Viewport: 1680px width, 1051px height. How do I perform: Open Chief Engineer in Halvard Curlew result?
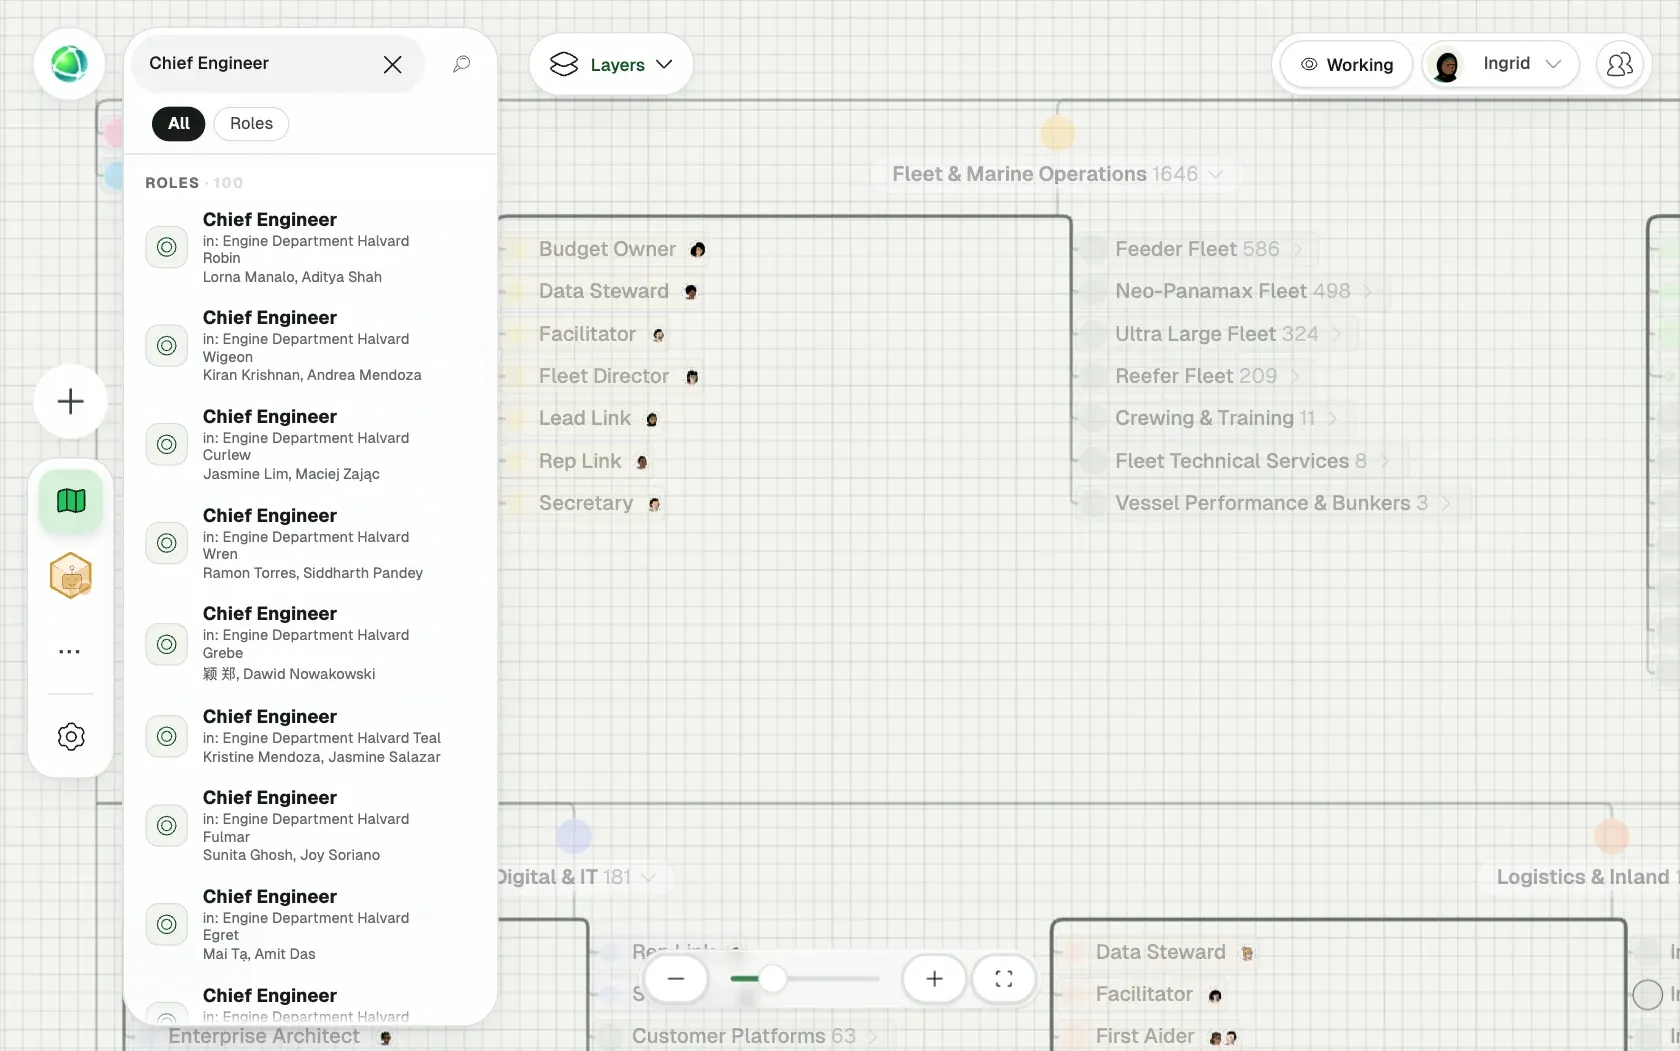tap(310, 445)
